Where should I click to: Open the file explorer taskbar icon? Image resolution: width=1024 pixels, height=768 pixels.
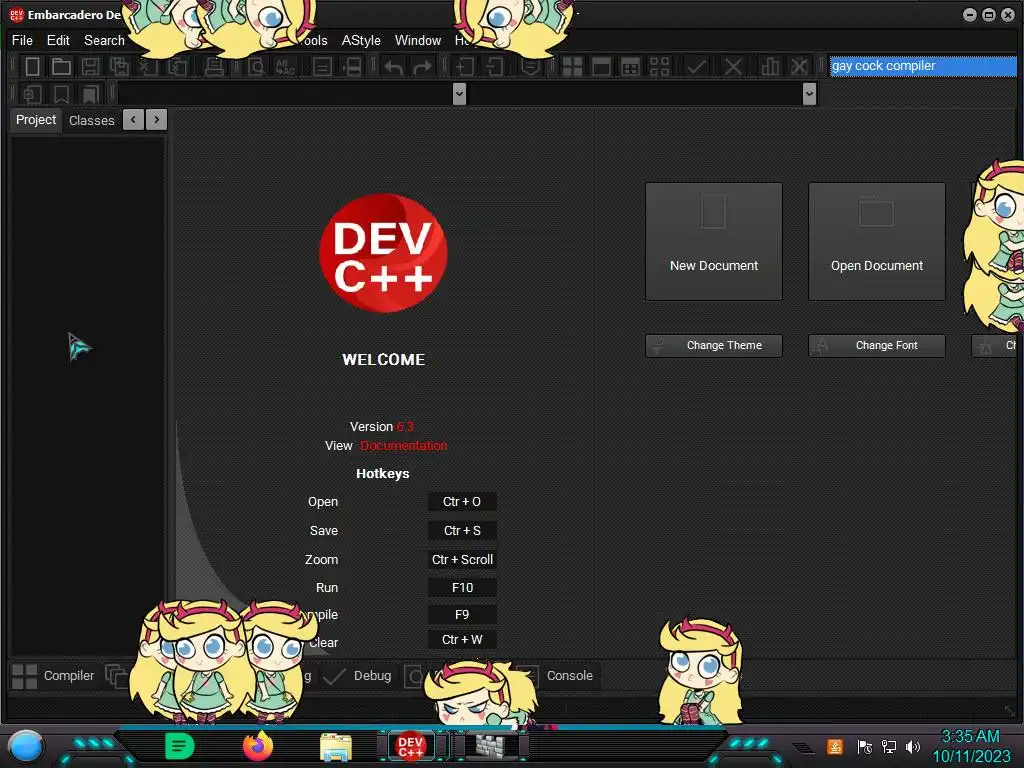click(336, 746)
